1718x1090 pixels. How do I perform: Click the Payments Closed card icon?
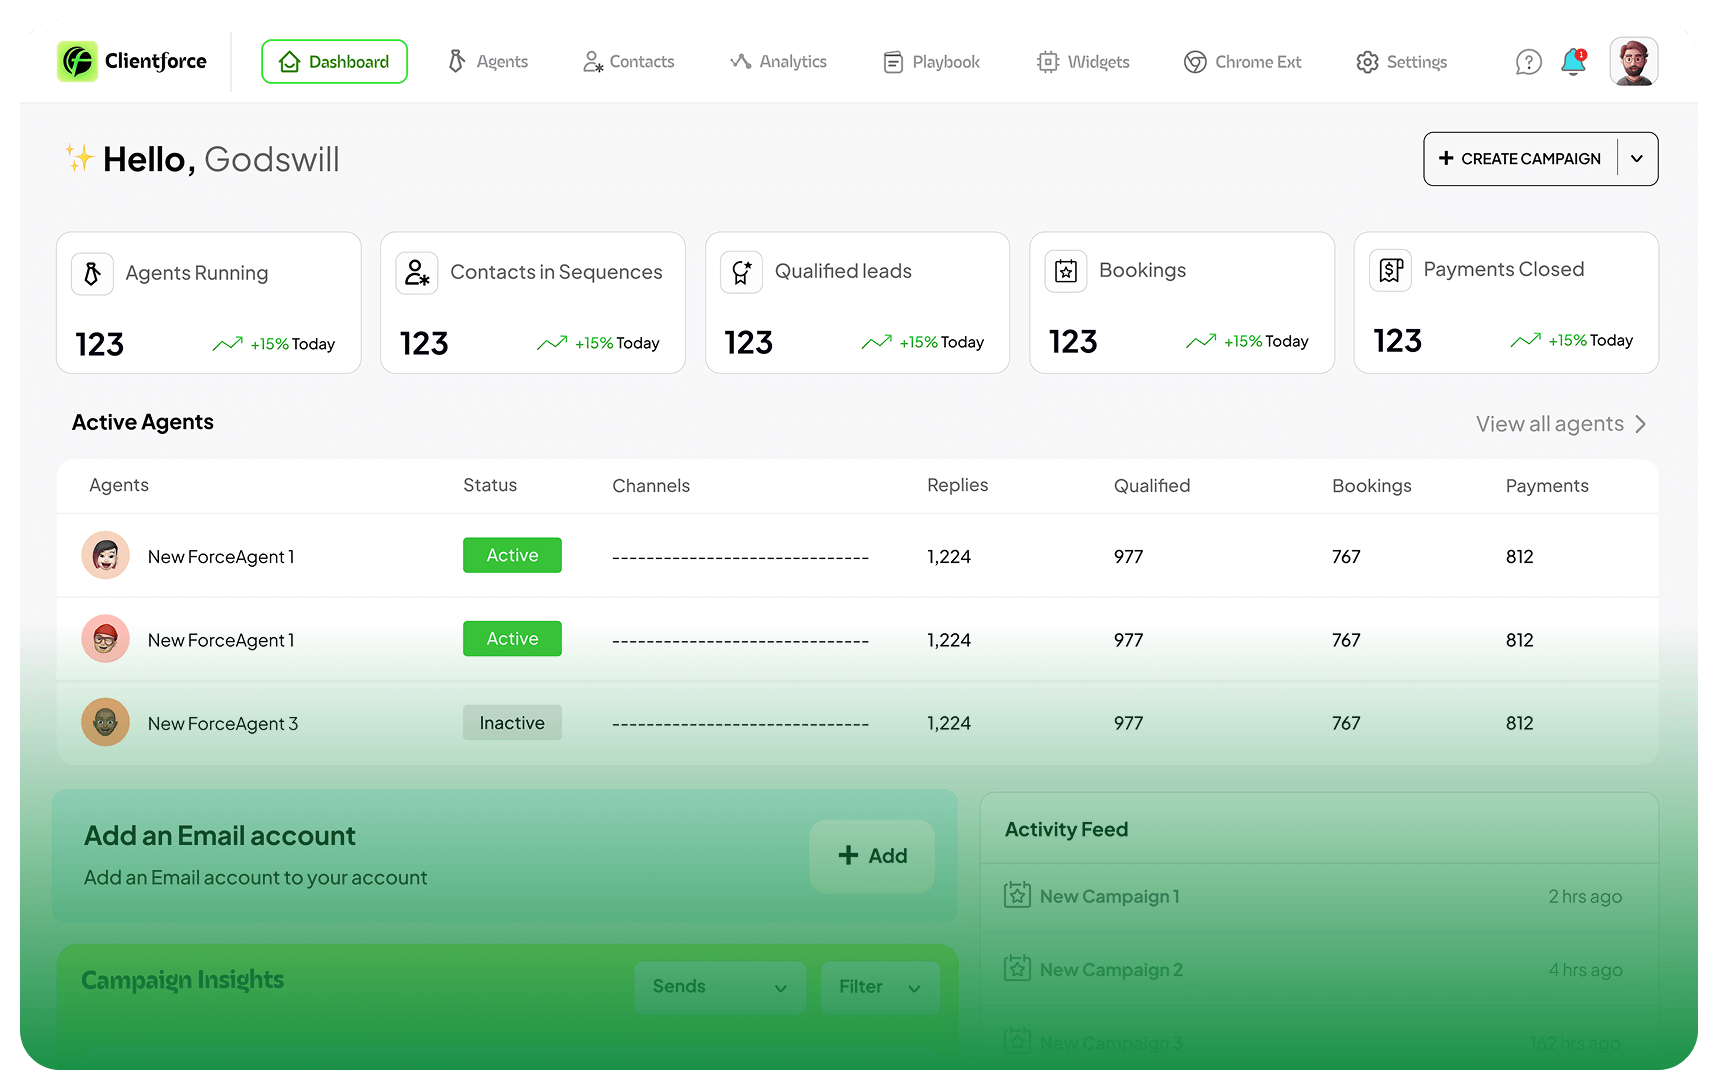click(1390, 270)
